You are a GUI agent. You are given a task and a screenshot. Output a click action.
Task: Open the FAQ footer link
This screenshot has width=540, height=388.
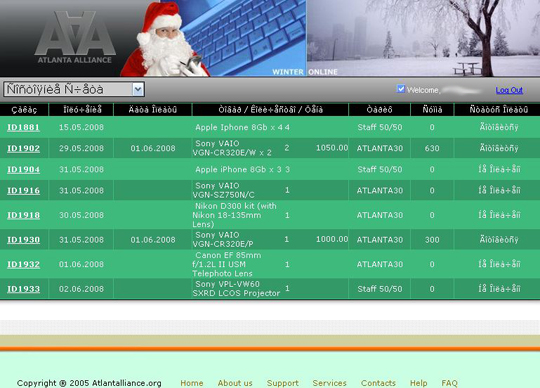coord(449,383)
